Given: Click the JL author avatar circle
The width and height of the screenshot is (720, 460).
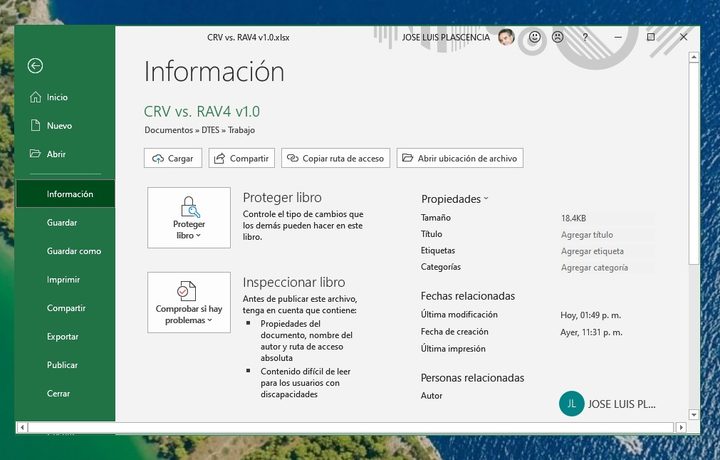Looking at the screenshot, I should pyautogui.click(x=571, y=404).
